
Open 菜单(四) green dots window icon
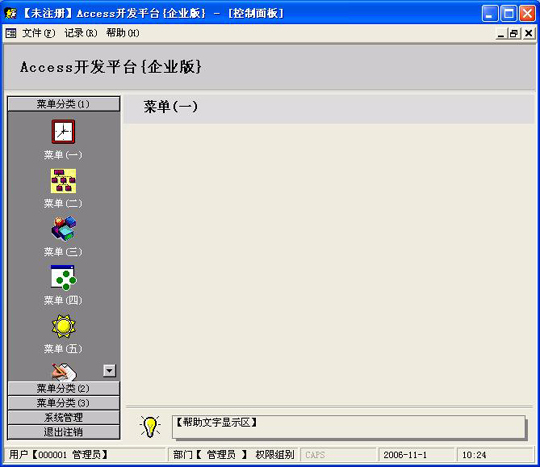pyautogui.click(x=63, y=278)
